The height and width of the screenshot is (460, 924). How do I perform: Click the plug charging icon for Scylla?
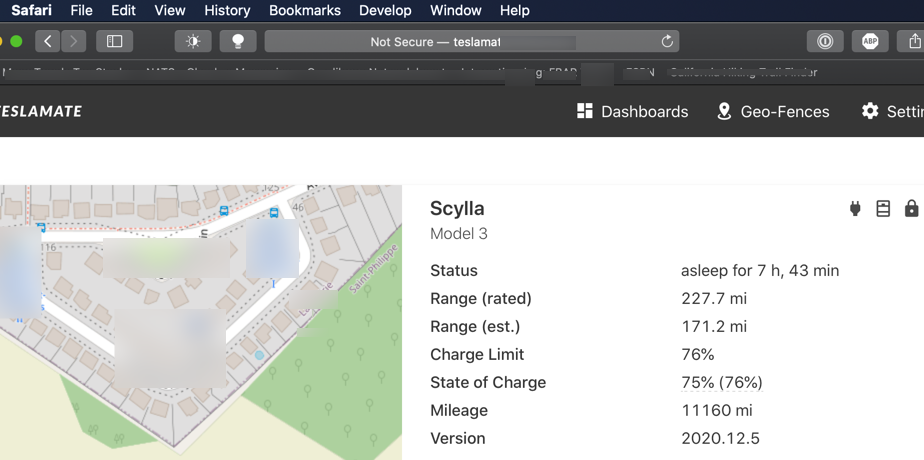coord(855,209)
